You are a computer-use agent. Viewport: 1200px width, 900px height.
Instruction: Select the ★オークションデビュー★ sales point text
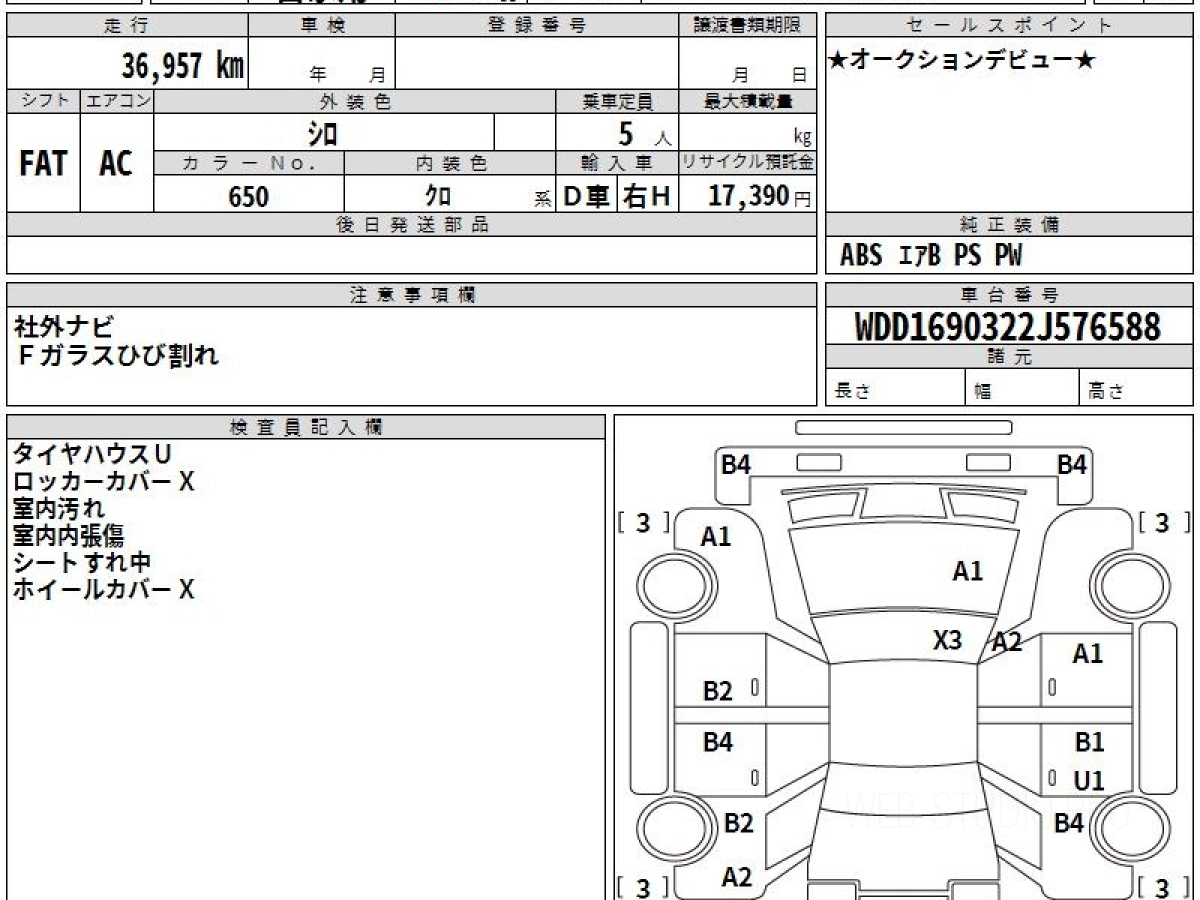coord(963,61)
